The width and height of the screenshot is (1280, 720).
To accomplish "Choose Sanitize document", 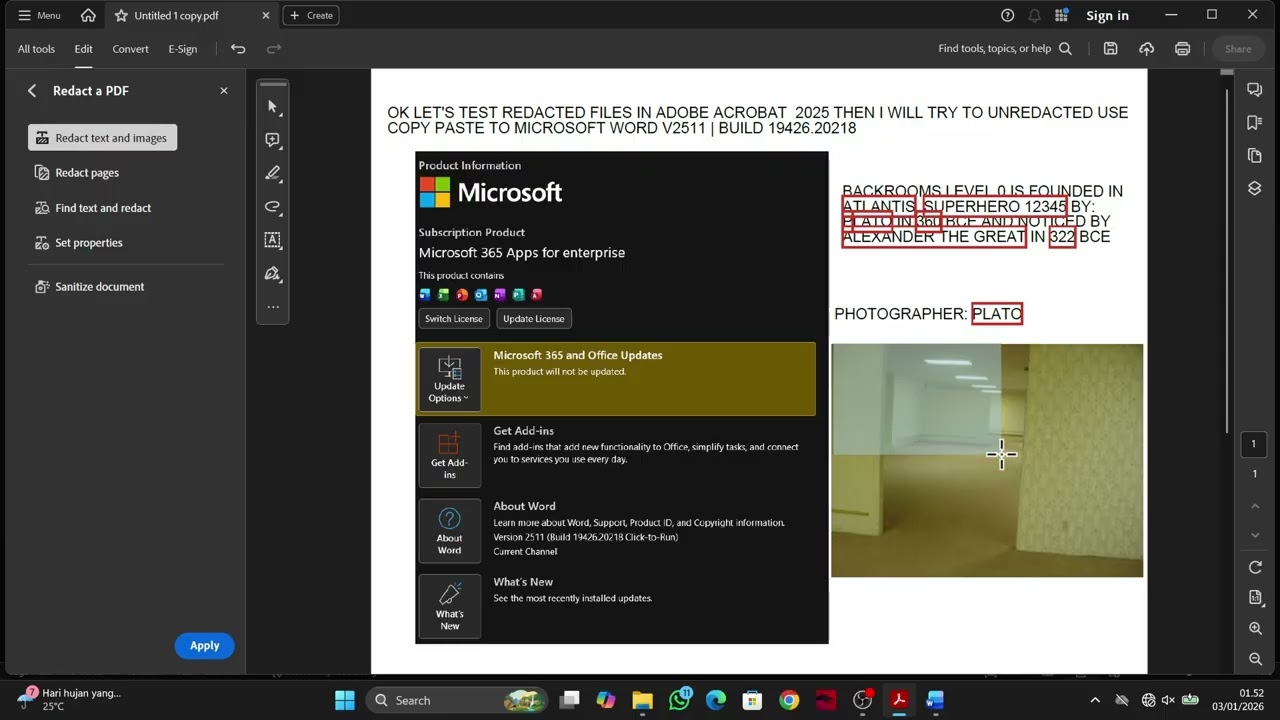I will pyautogui.click(x=90, y=287).
